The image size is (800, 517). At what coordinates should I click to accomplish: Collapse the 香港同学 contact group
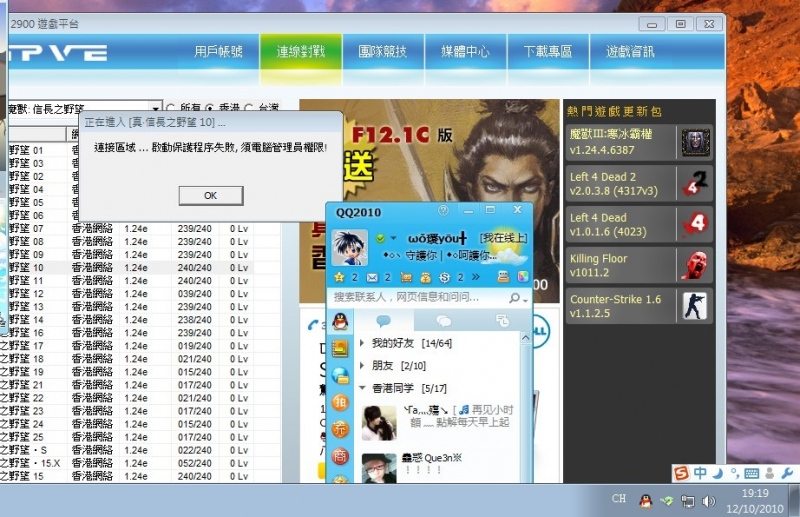[x=362, y=388]
